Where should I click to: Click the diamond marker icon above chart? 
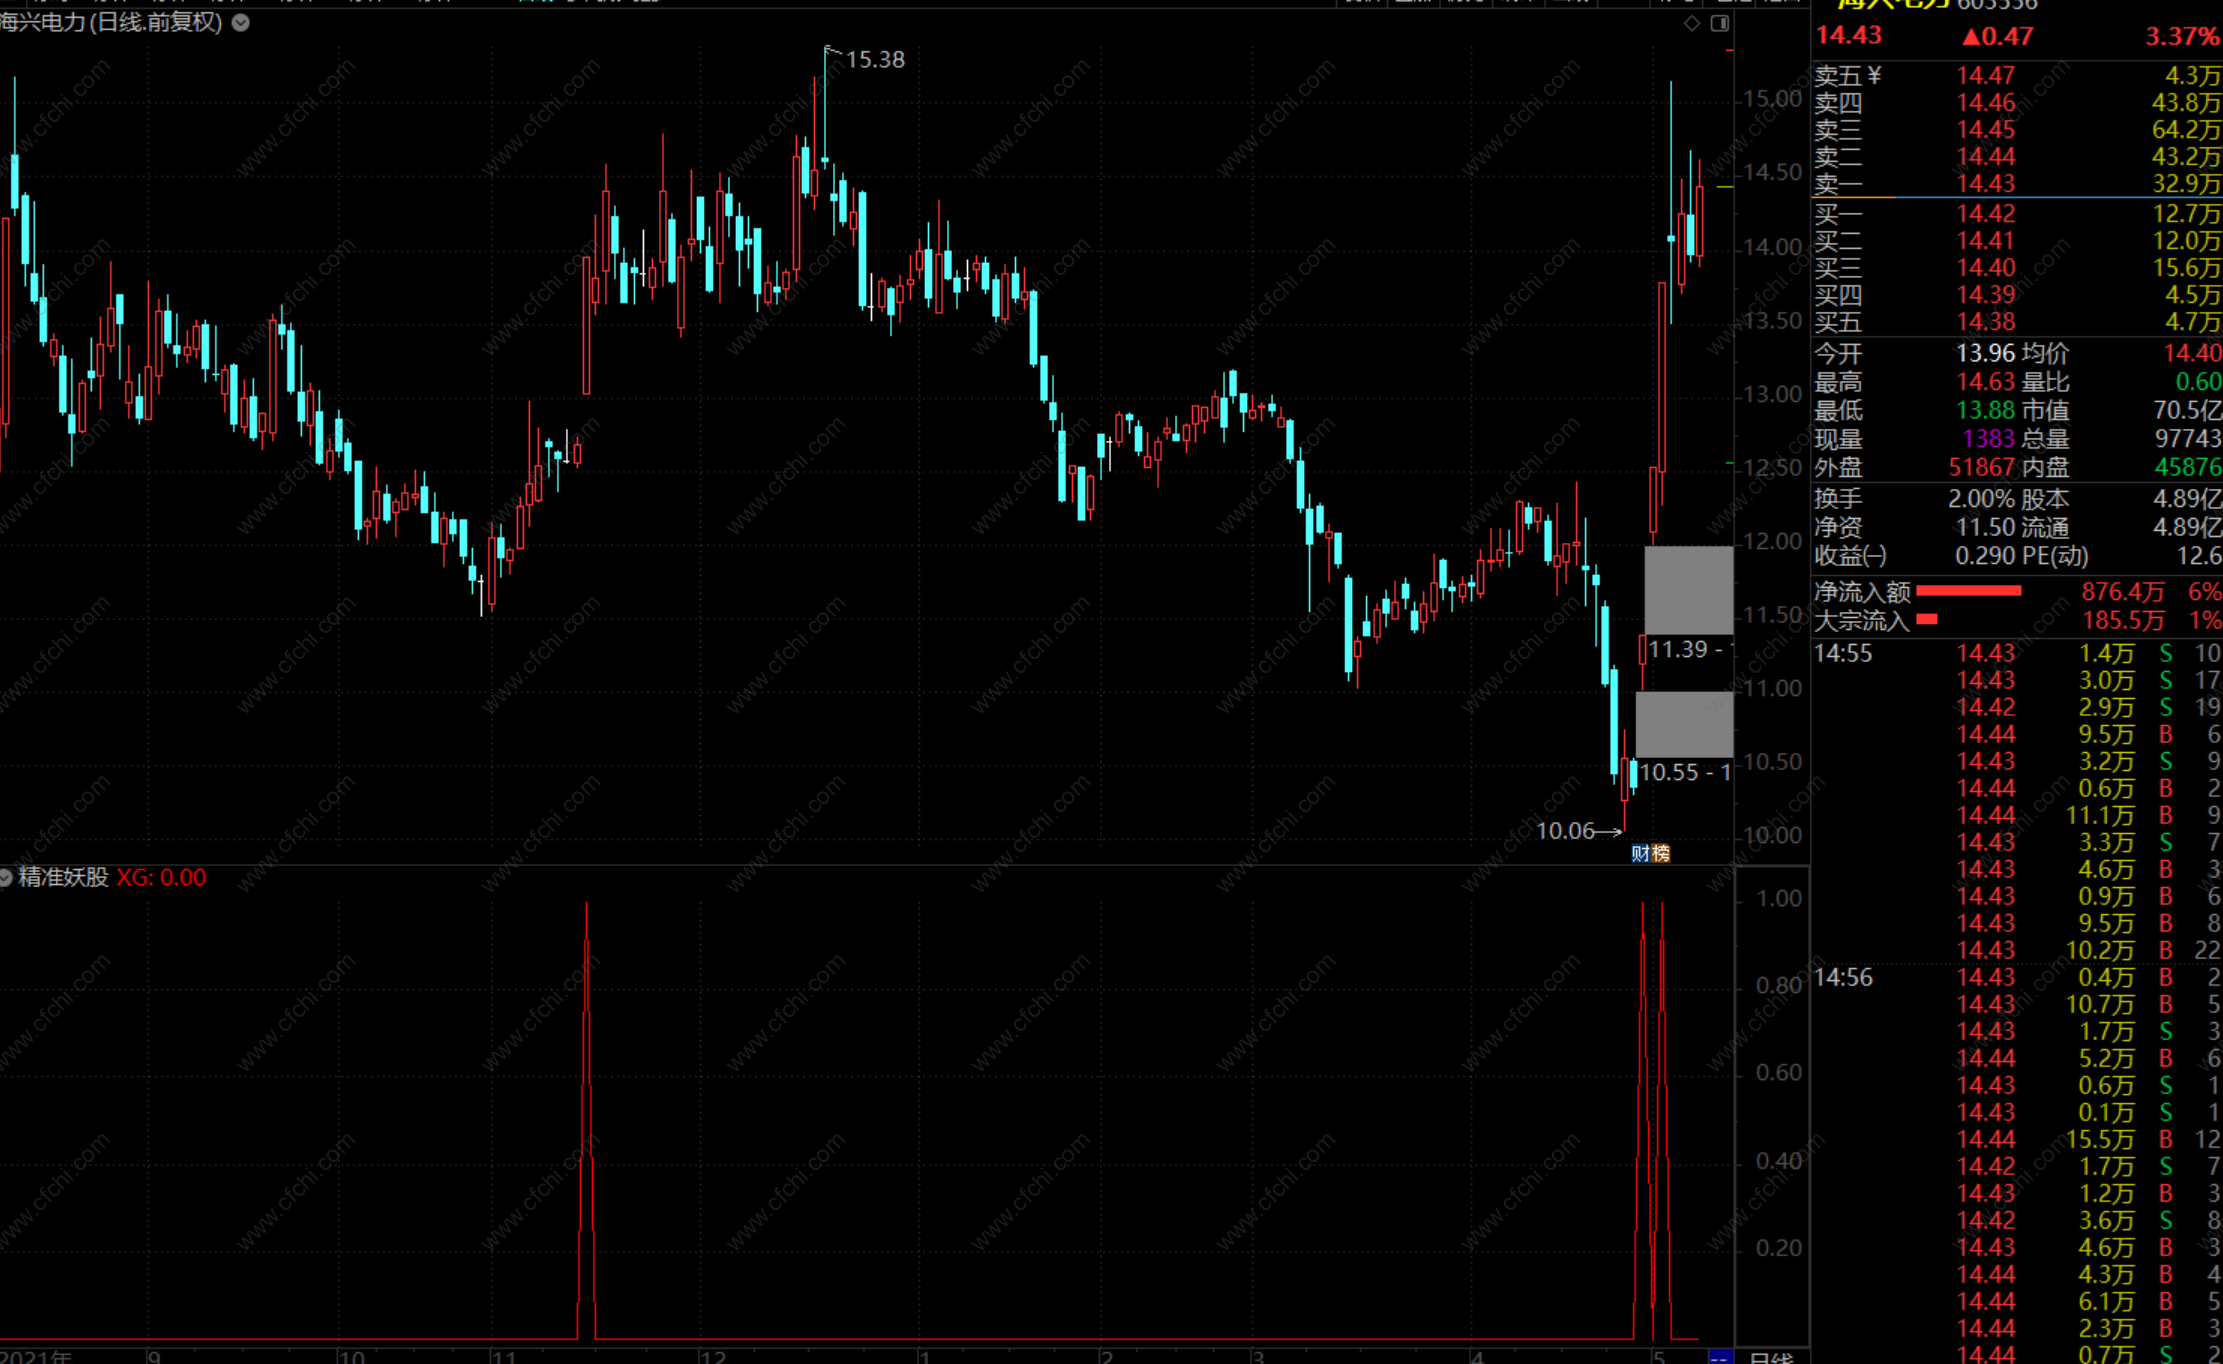[x=1692, y=23]
